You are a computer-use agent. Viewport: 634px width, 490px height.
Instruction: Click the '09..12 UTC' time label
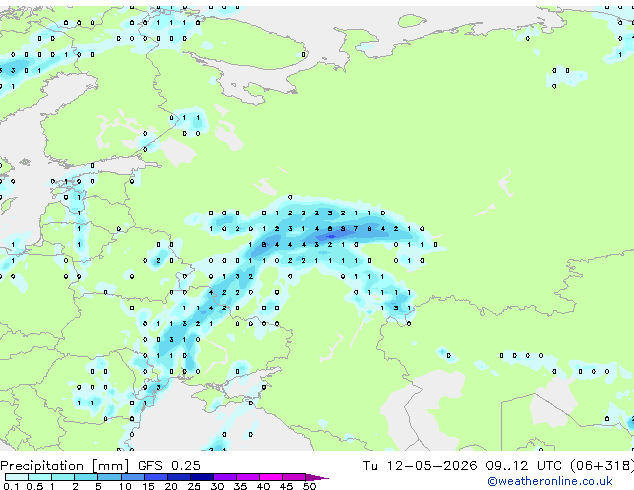(524, 466)
